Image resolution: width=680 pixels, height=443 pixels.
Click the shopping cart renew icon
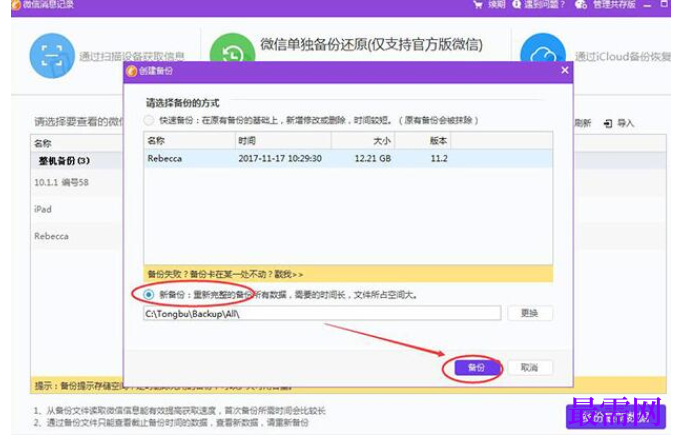point(478,5)
